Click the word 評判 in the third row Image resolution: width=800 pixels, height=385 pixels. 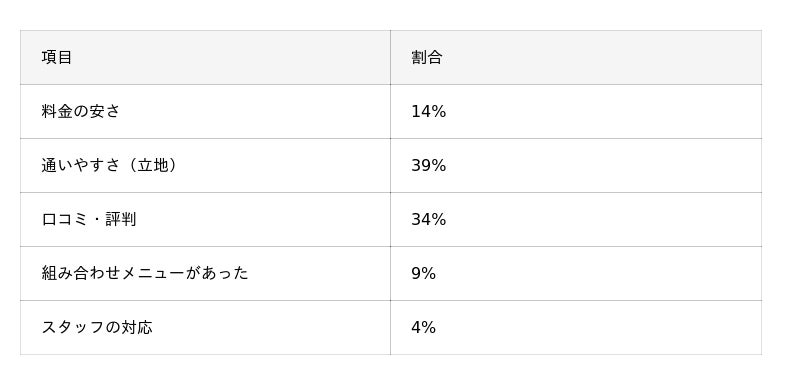click(x=121, y=219)
